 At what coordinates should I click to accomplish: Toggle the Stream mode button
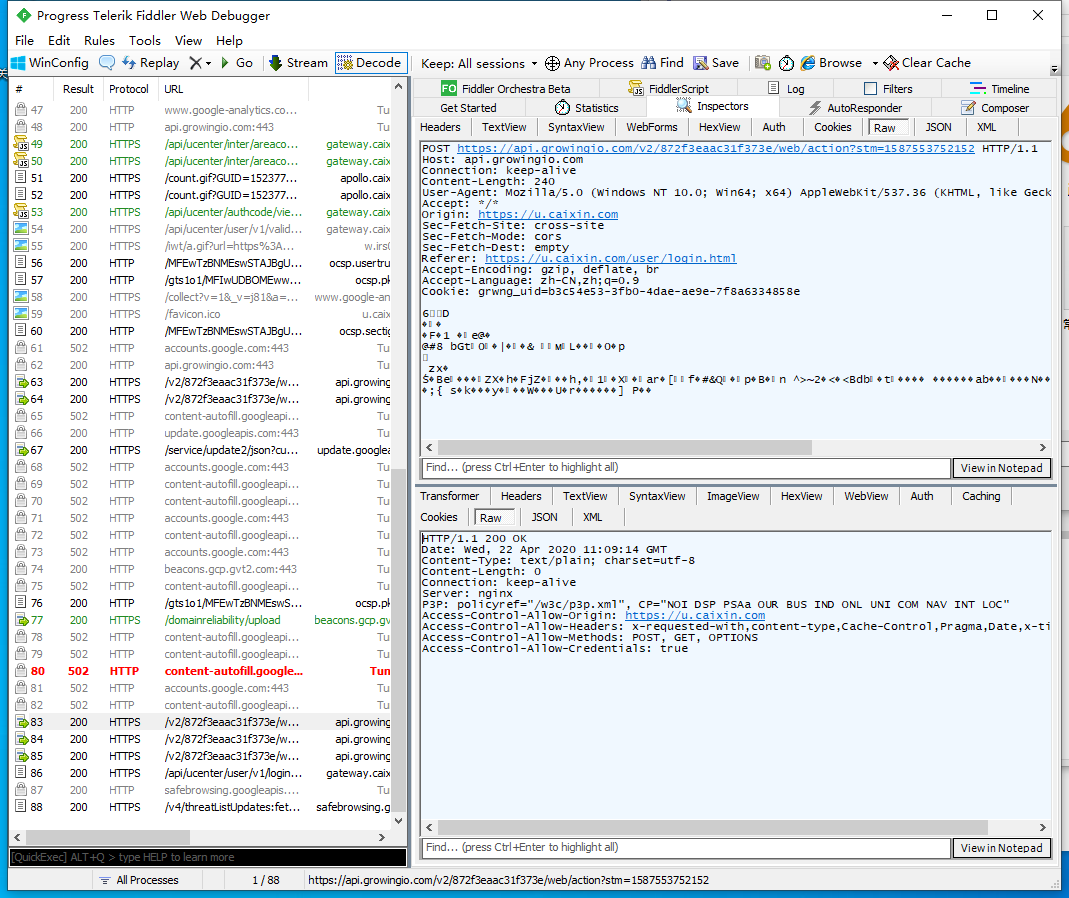tap(298, 63)
